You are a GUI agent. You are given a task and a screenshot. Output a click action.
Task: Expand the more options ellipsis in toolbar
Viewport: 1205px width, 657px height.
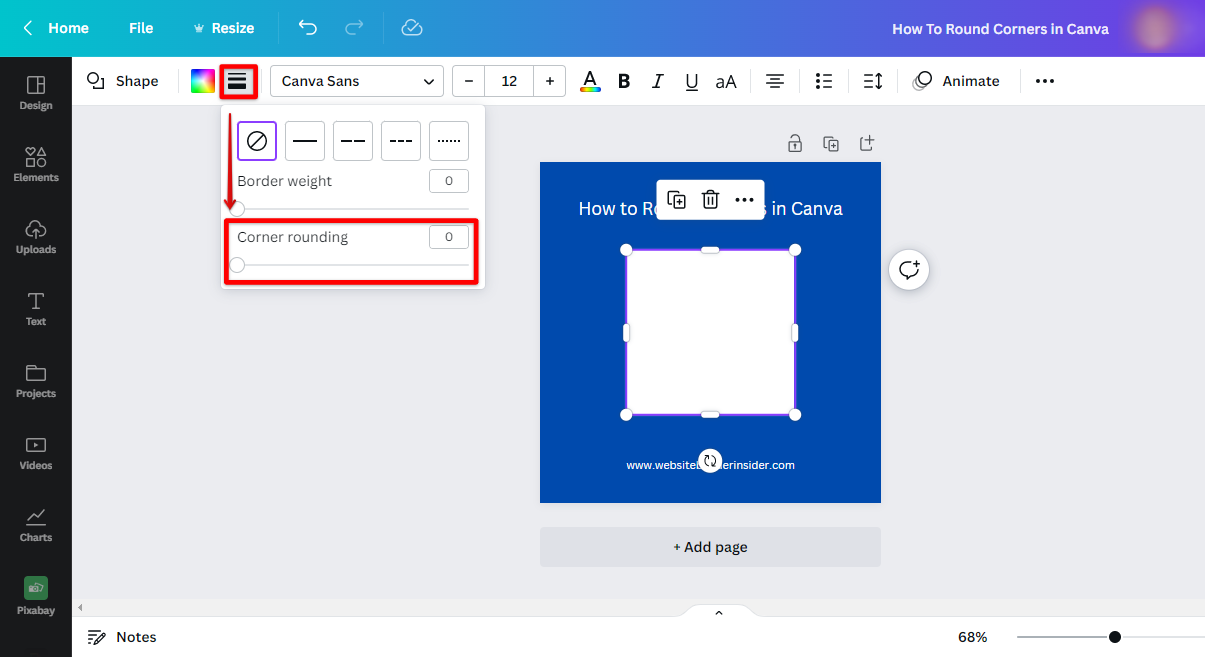point(1045,81)
